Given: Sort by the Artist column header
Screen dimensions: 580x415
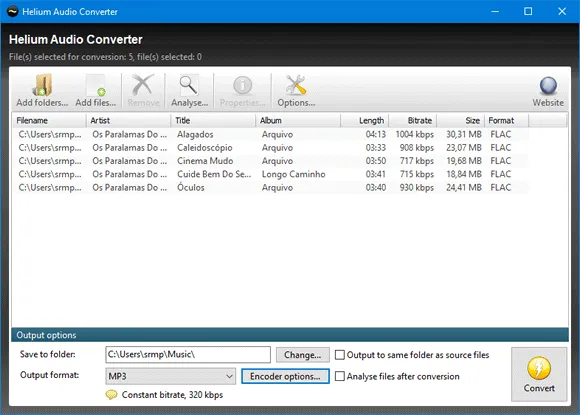Looking at the screenshot, I should tap(128, 121).
